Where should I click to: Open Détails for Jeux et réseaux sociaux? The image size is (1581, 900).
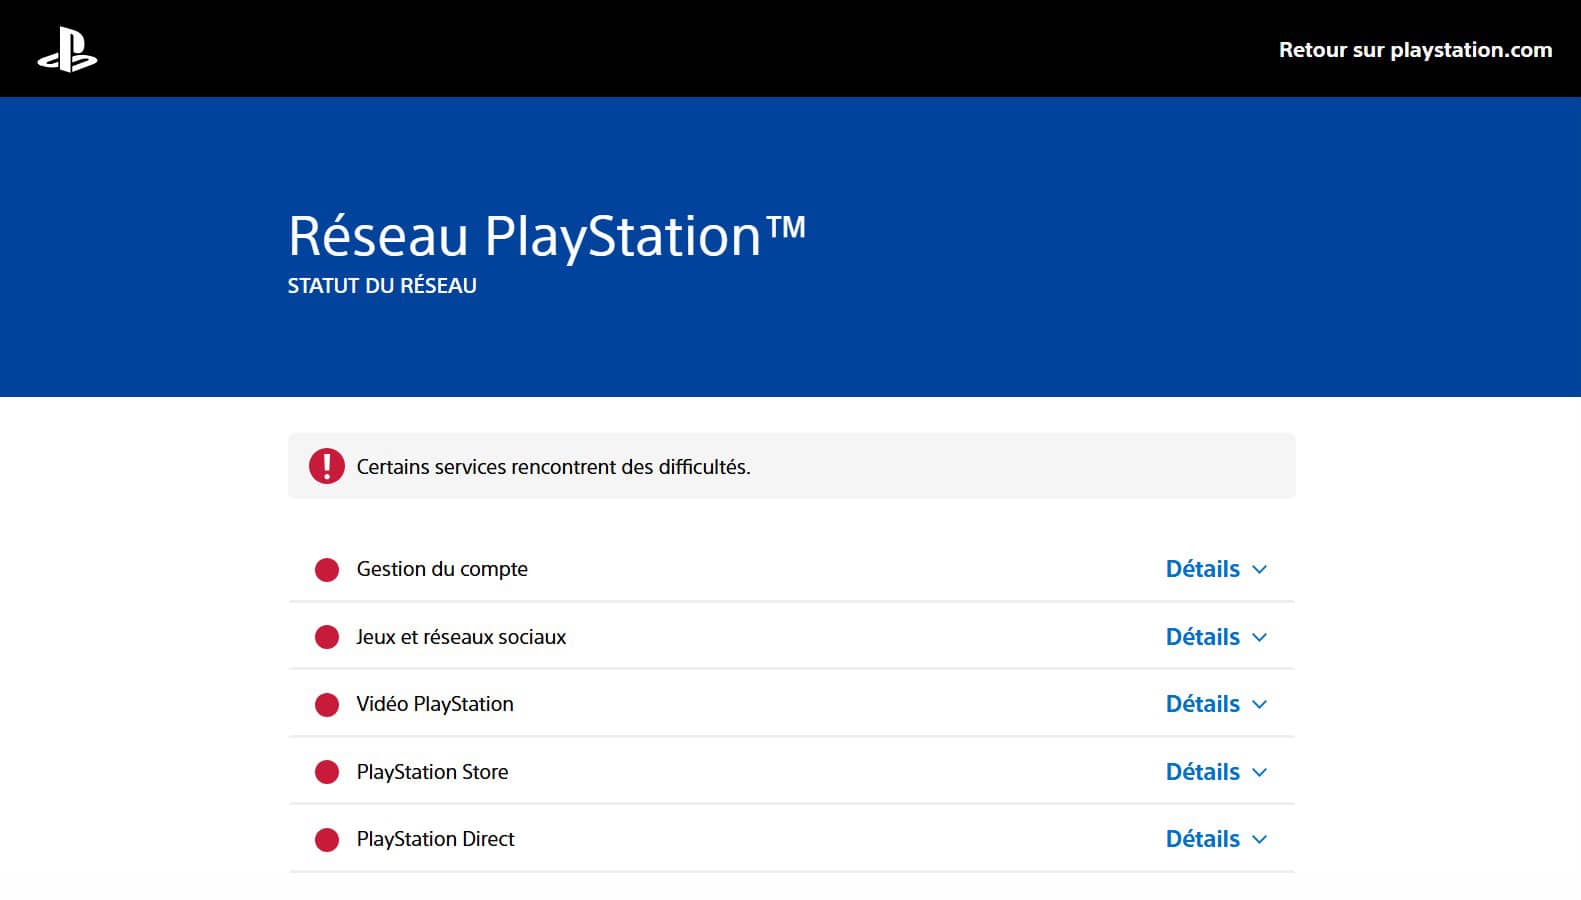click(1202, 637)
